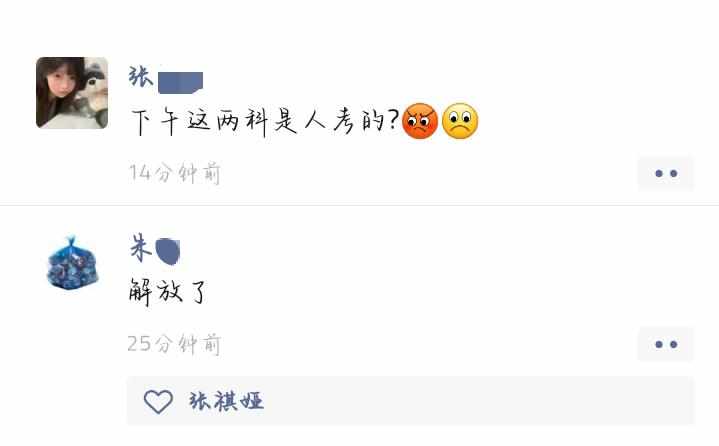Select the post text 解放了
The image size is (719, 446).
pyautogui.click(x=168, y=292)
